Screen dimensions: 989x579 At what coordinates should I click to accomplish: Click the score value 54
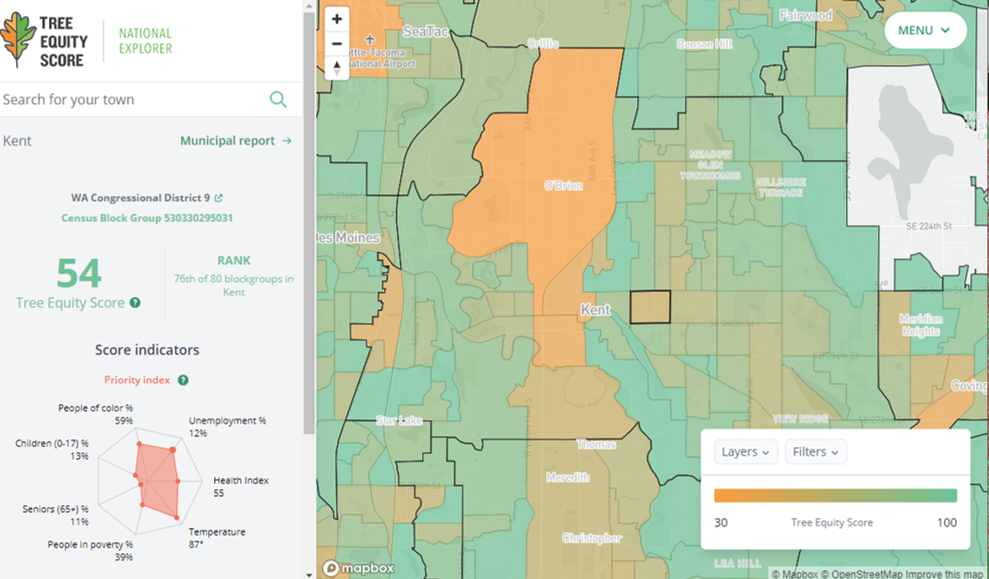(x=79, y=273)
